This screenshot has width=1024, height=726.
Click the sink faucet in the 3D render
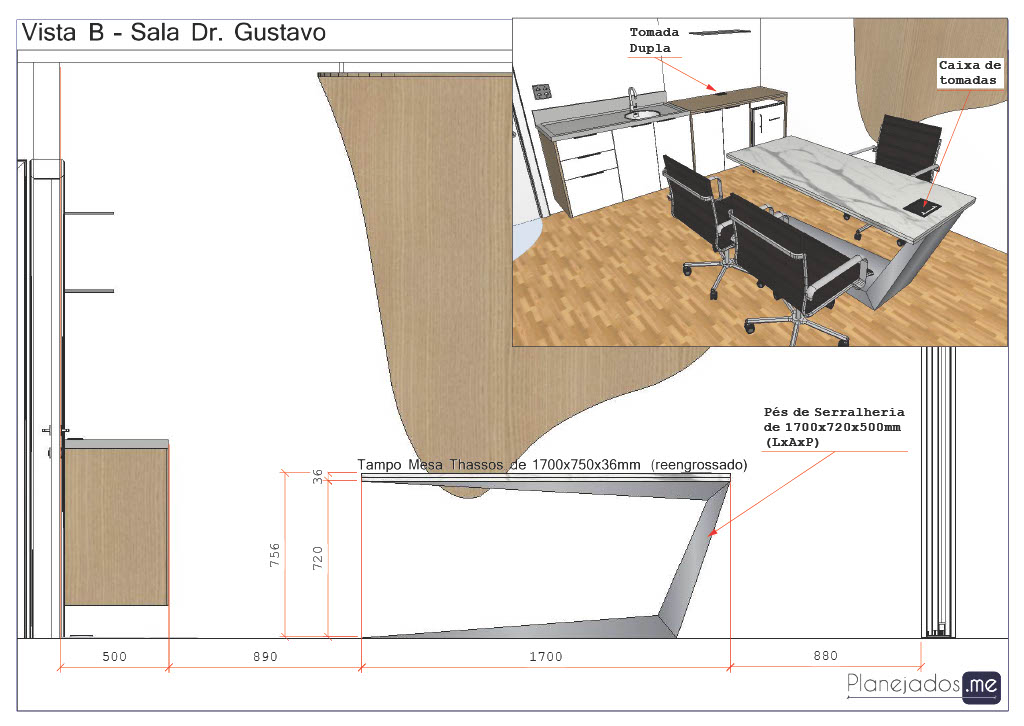[x=633, y=100]
